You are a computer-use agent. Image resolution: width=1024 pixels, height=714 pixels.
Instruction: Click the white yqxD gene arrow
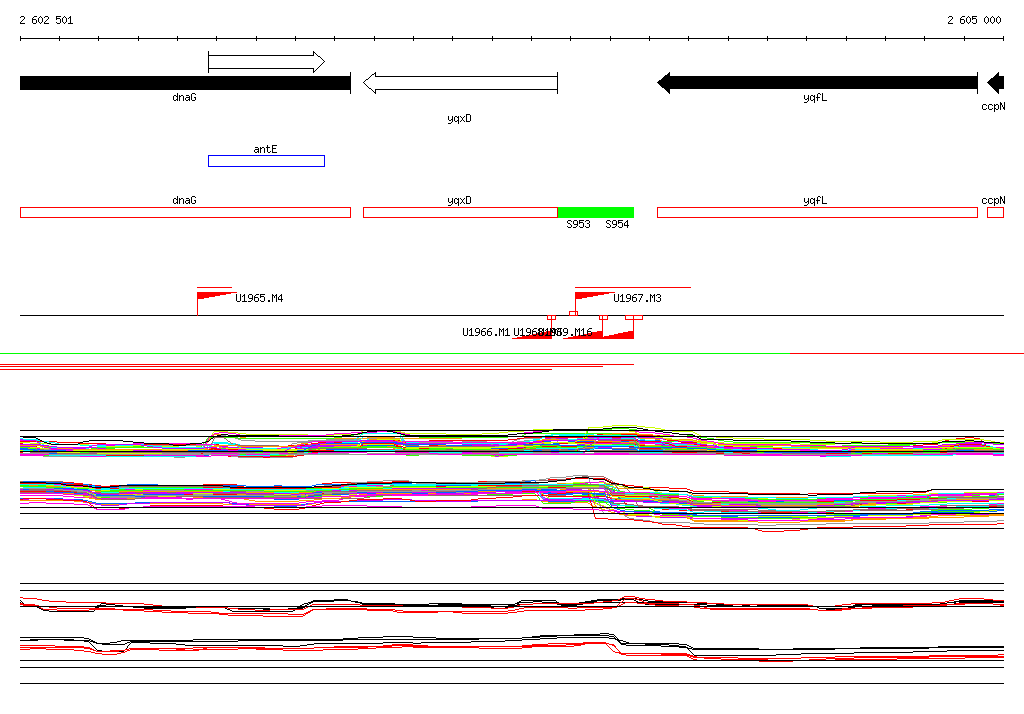(460, 83)
